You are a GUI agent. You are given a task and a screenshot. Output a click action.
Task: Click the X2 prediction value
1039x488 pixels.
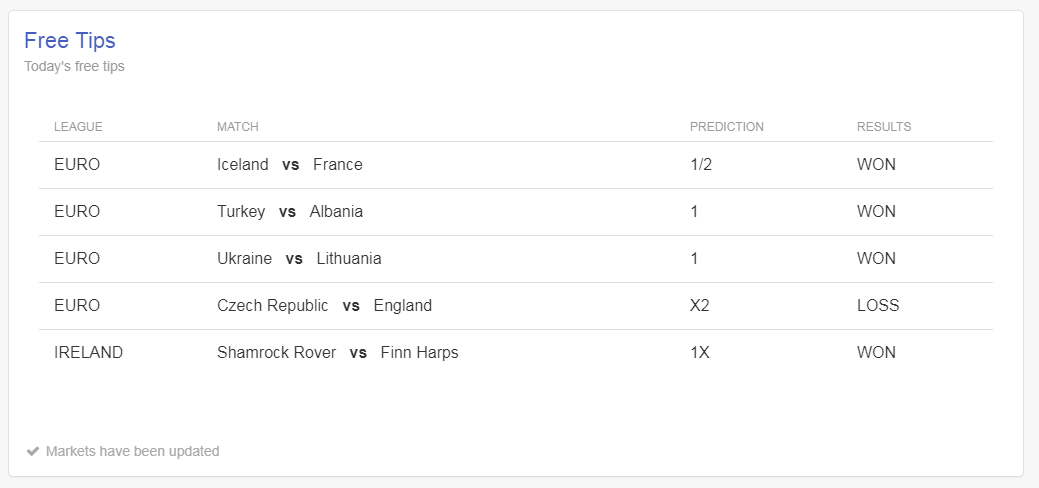(699, 306)
